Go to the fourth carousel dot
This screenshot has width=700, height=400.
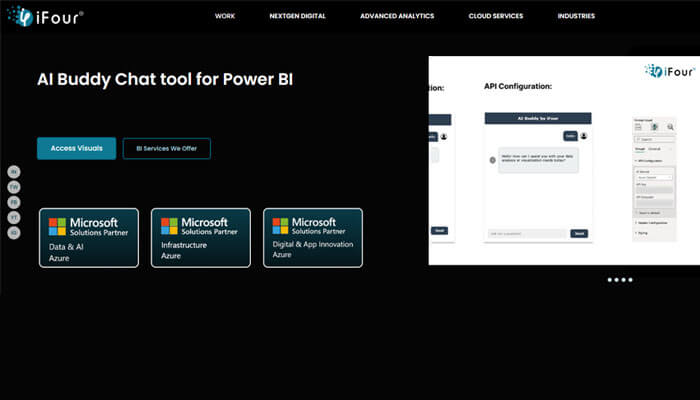630,280
